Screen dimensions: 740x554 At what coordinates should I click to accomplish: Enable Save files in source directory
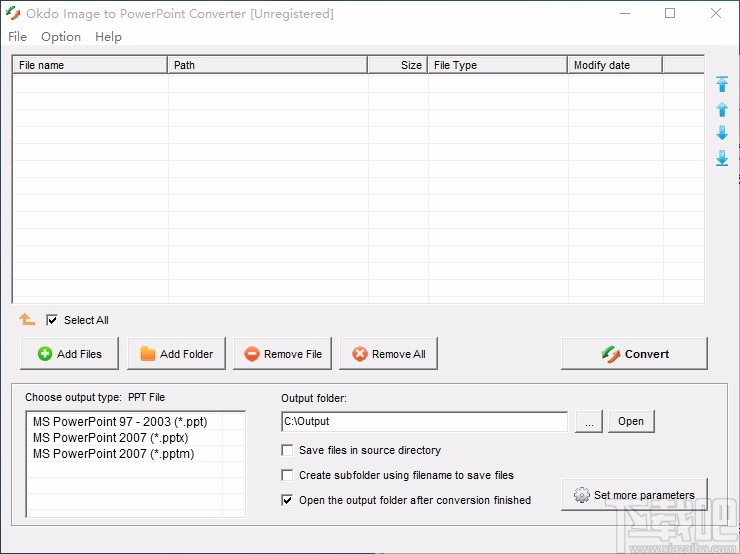[x=287, y=450]
